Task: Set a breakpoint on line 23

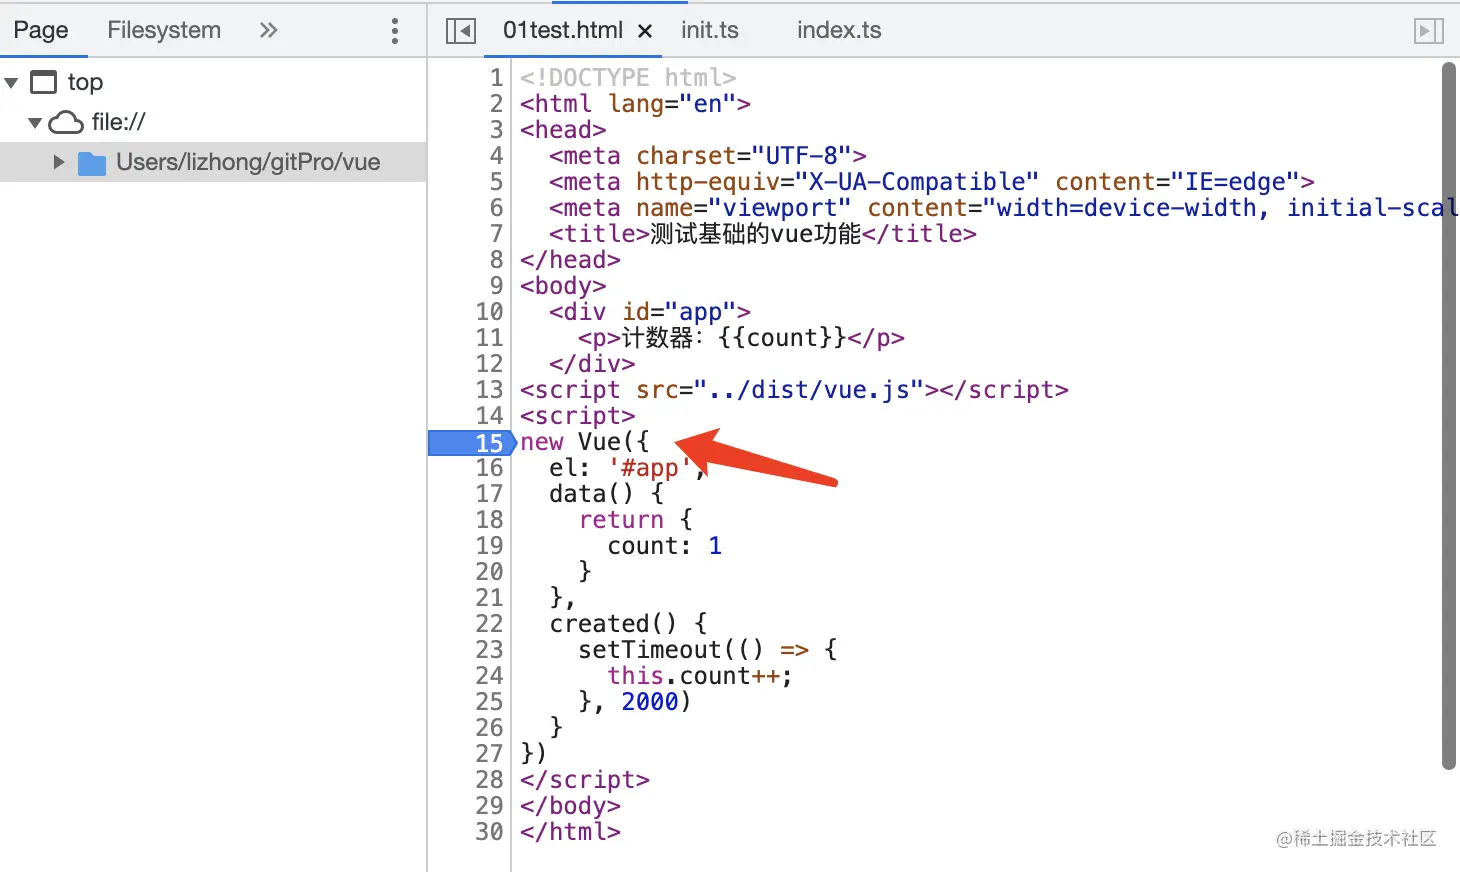Action: pos(489,650)
